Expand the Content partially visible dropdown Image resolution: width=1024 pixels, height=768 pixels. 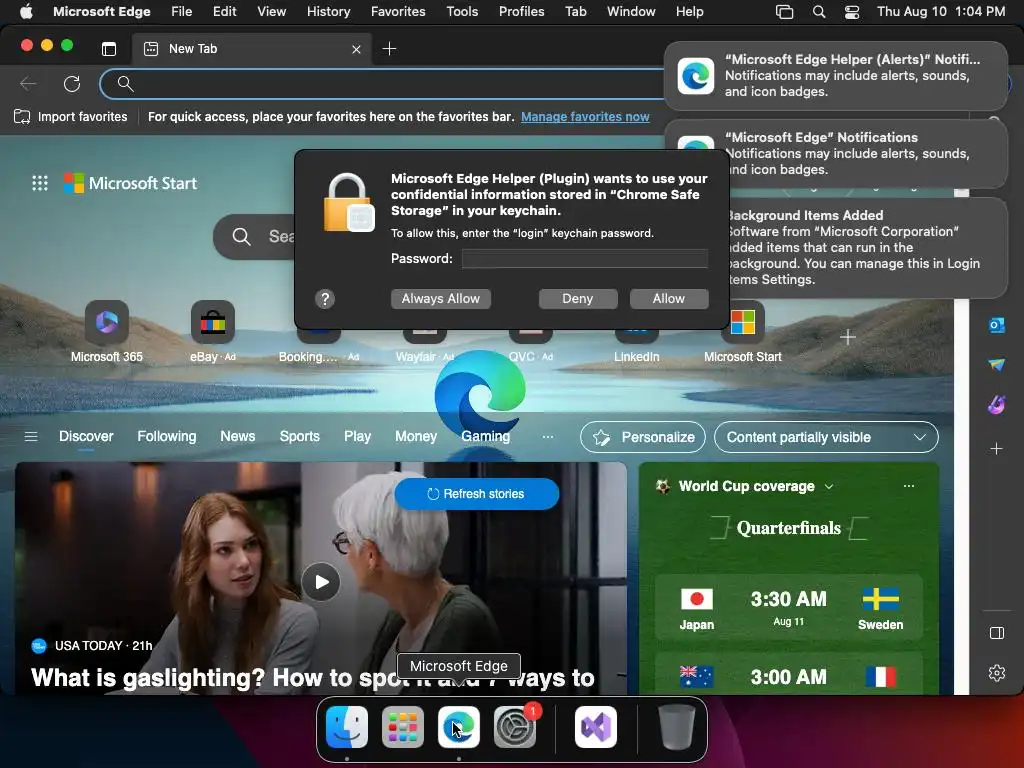click(826, 437)
